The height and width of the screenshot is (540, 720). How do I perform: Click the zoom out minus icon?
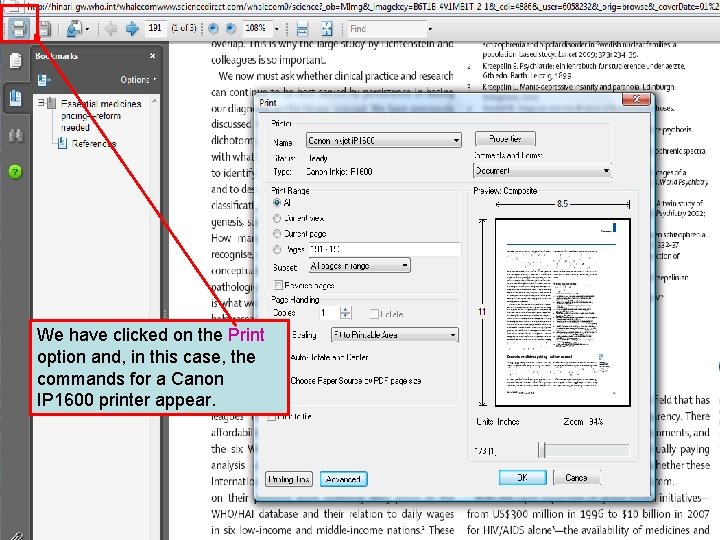213,28
